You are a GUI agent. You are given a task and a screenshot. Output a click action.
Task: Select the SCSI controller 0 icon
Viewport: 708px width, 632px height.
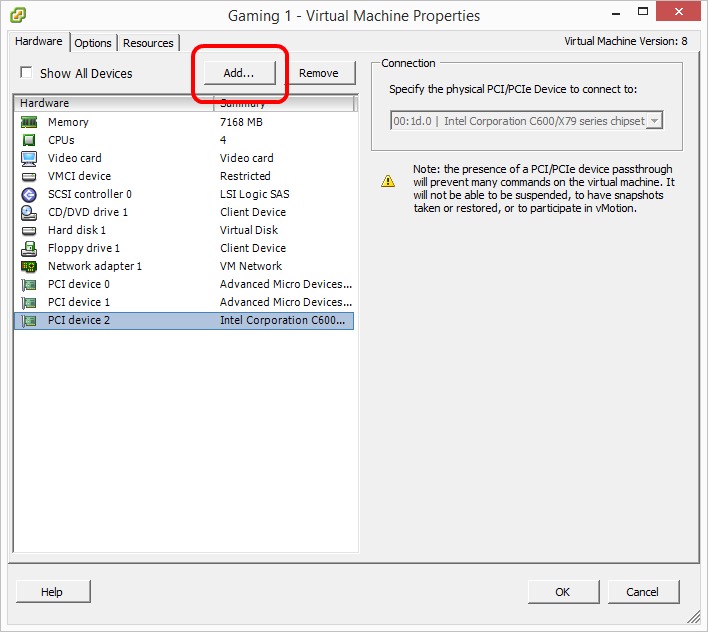29,194
